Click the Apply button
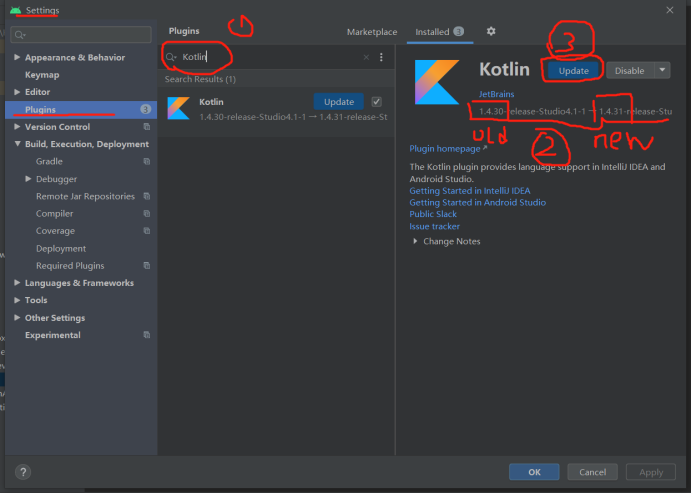 [651, 472]
